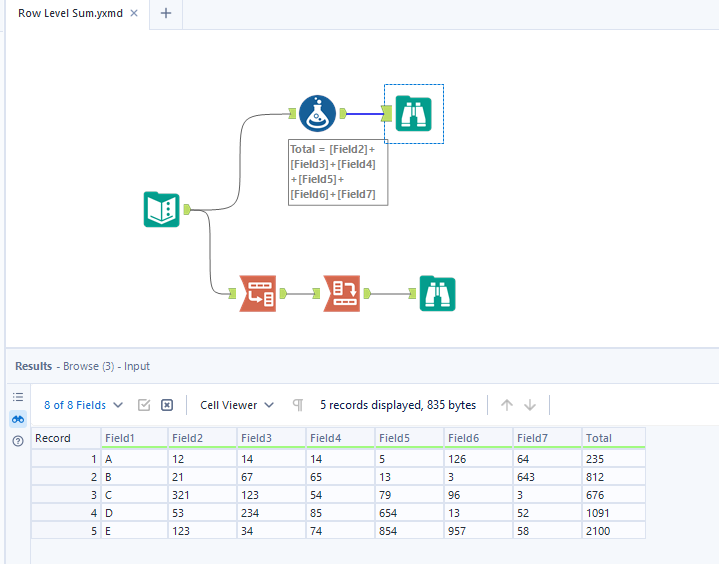Screen dimensions: 719x564
Task: Toggle the data binoculars view in results
Action: (x=17, y=419)
